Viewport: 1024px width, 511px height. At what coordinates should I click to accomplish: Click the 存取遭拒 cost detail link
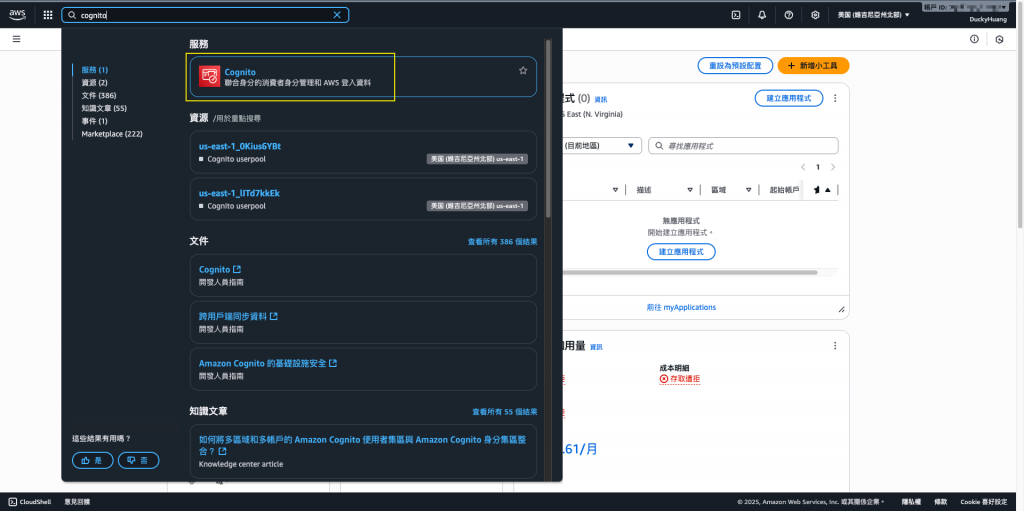pos(680,379)
